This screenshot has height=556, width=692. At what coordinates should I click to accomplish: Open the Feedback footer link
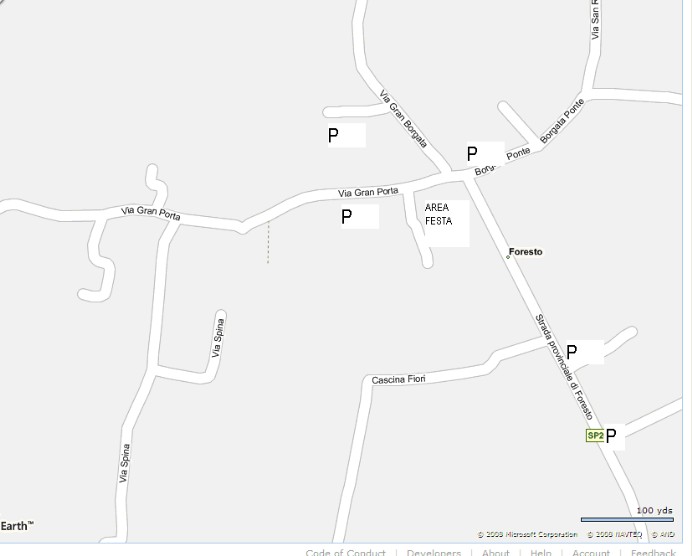pos(653,552)
